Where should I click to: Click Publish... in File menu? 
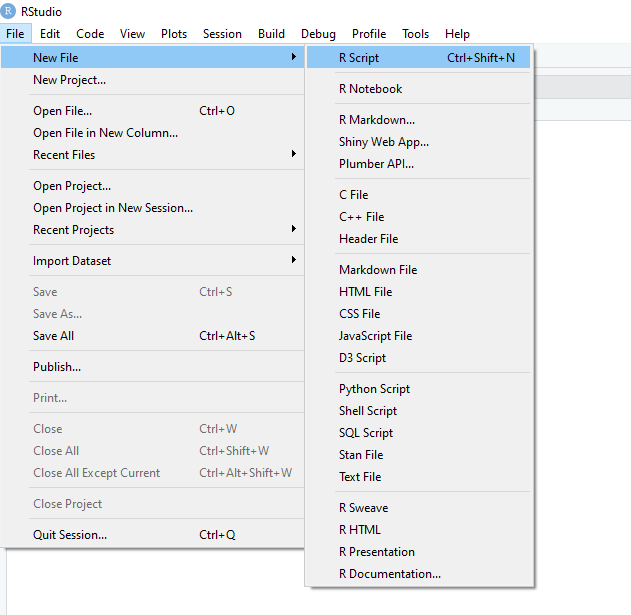[57, 367]
